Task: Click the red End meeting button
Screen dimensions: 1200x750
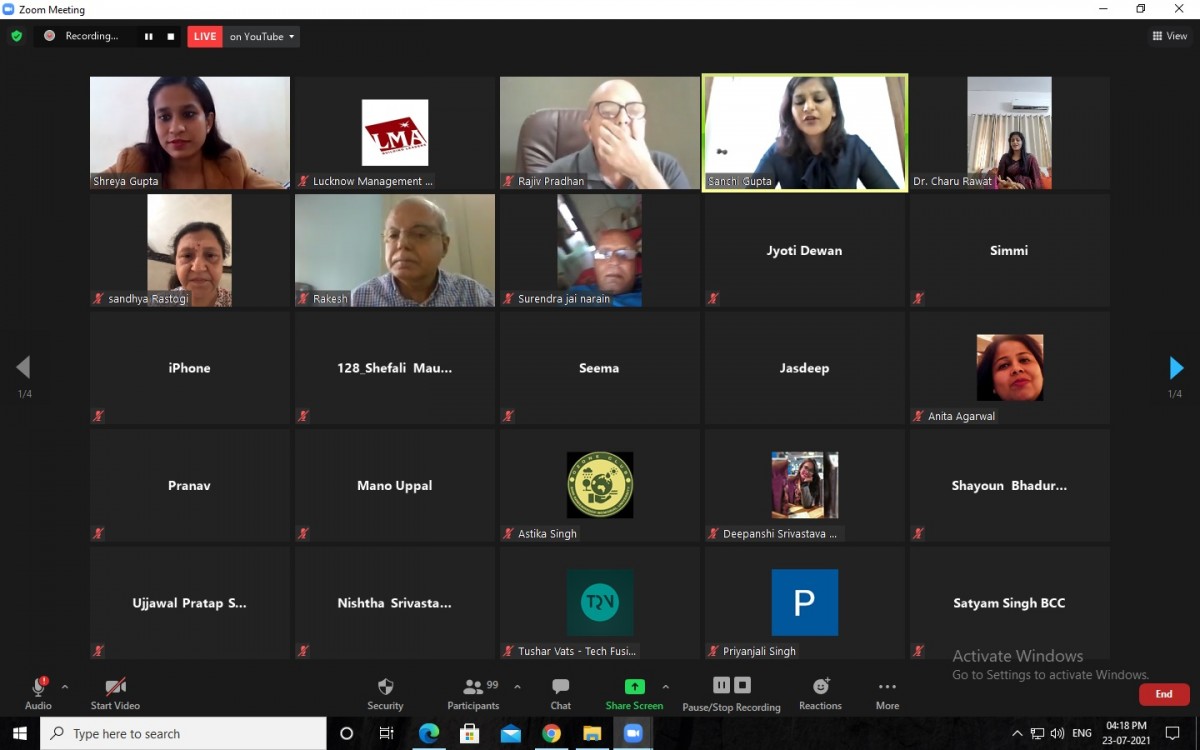Action: [x=1164, y=694]
